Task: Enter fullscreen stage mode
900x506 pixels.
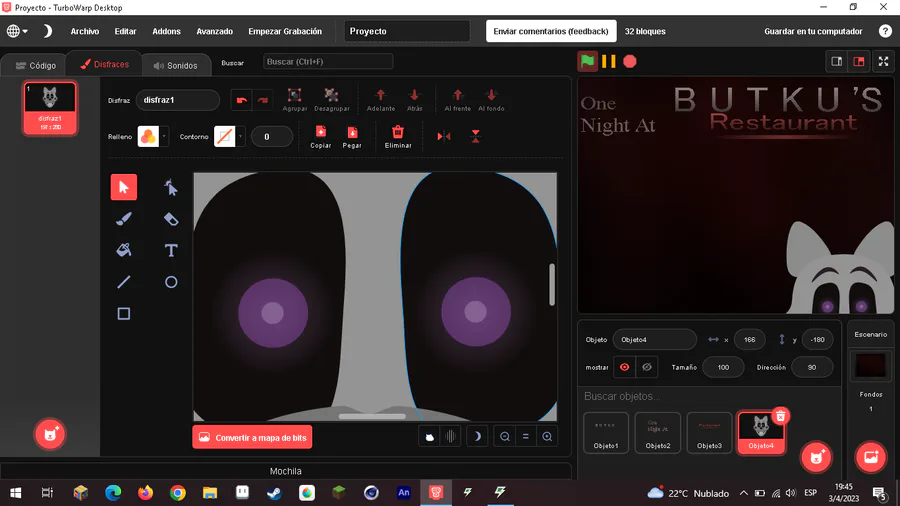Action: [x=883, y=61]
